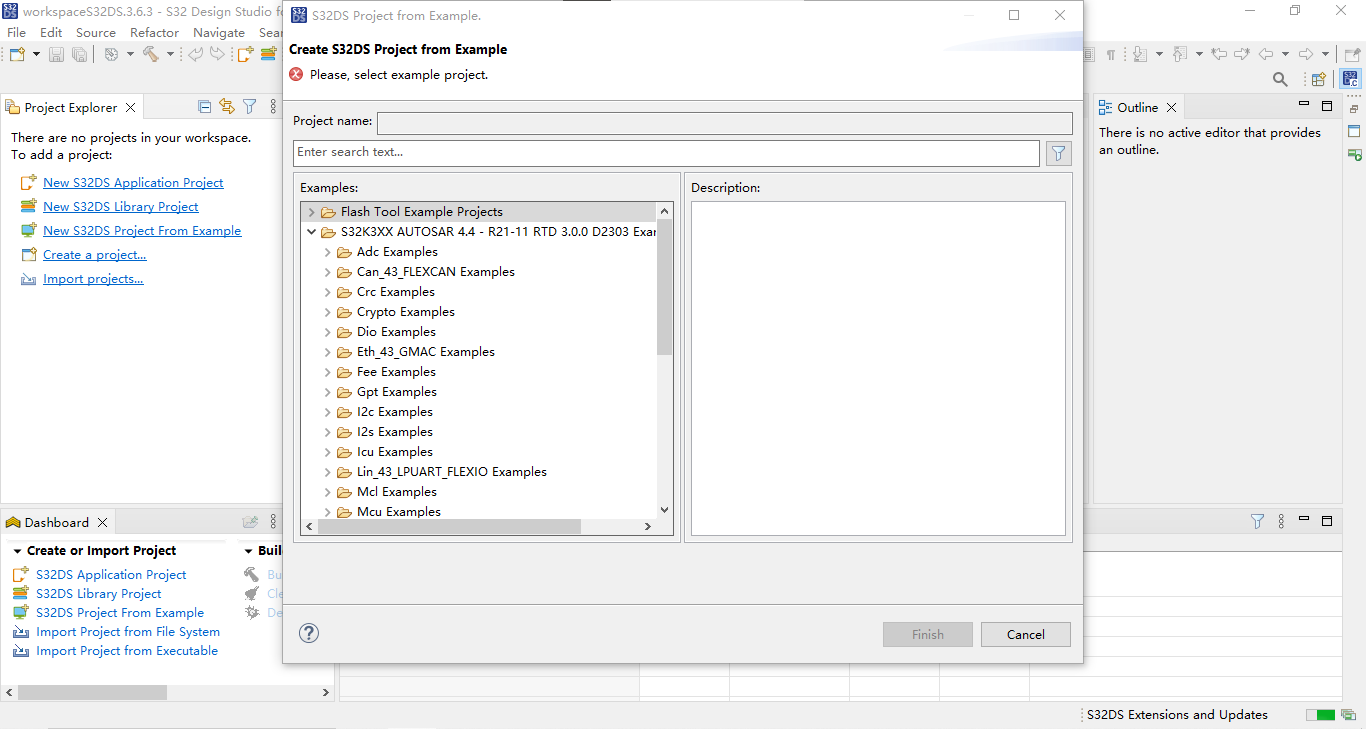
Task: Open the Build hammer dropdown arrow
Action: pyautogui.click(x=170, y=54)
